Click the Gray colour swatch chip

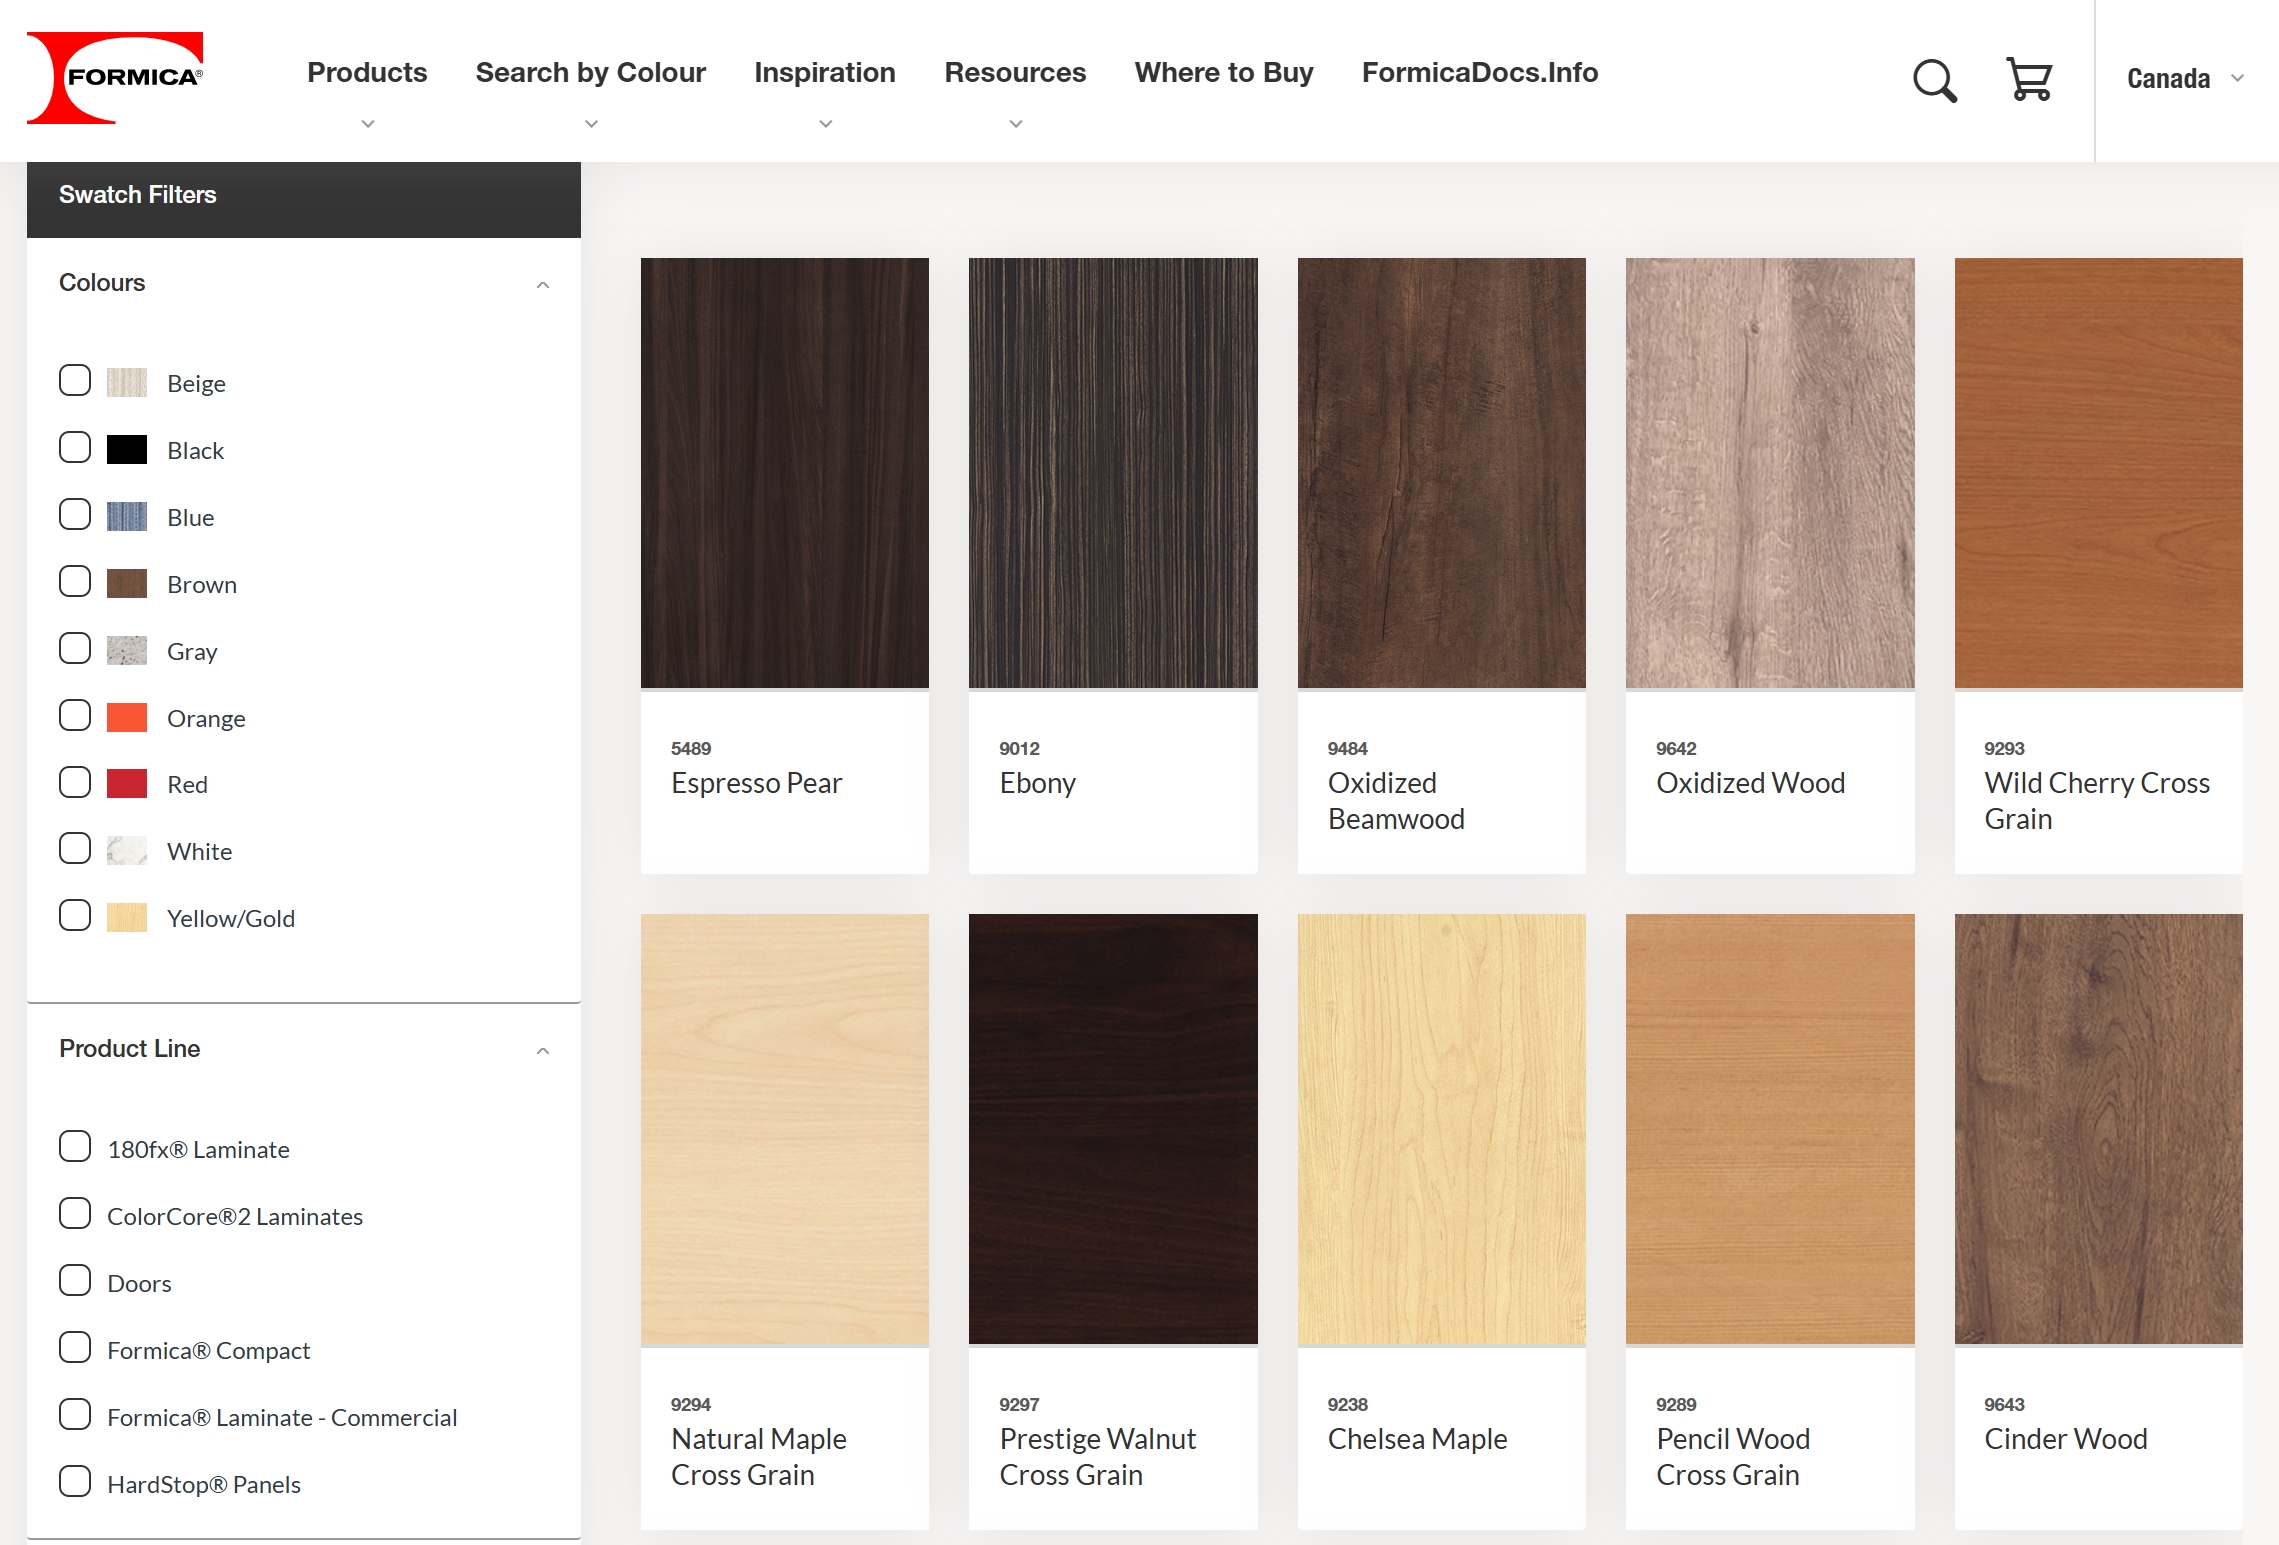[127, 651]
